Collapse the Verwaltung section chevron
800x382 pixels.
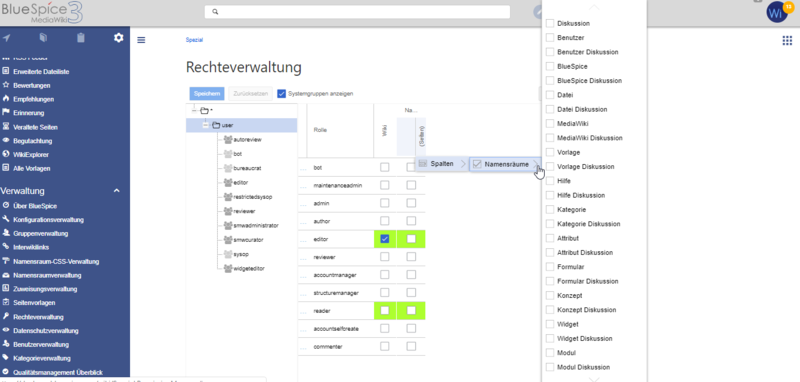pos(116,191)
